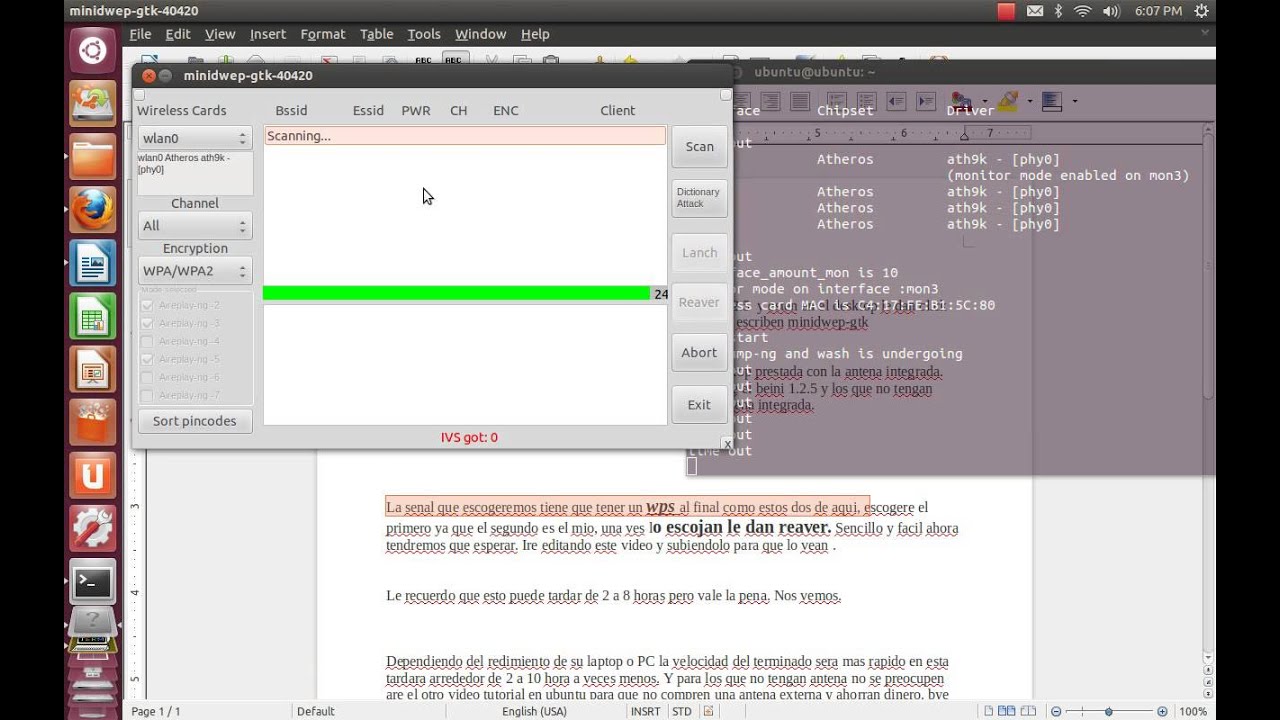Click the Dictionary Attack button

click(x=700, y=198)
